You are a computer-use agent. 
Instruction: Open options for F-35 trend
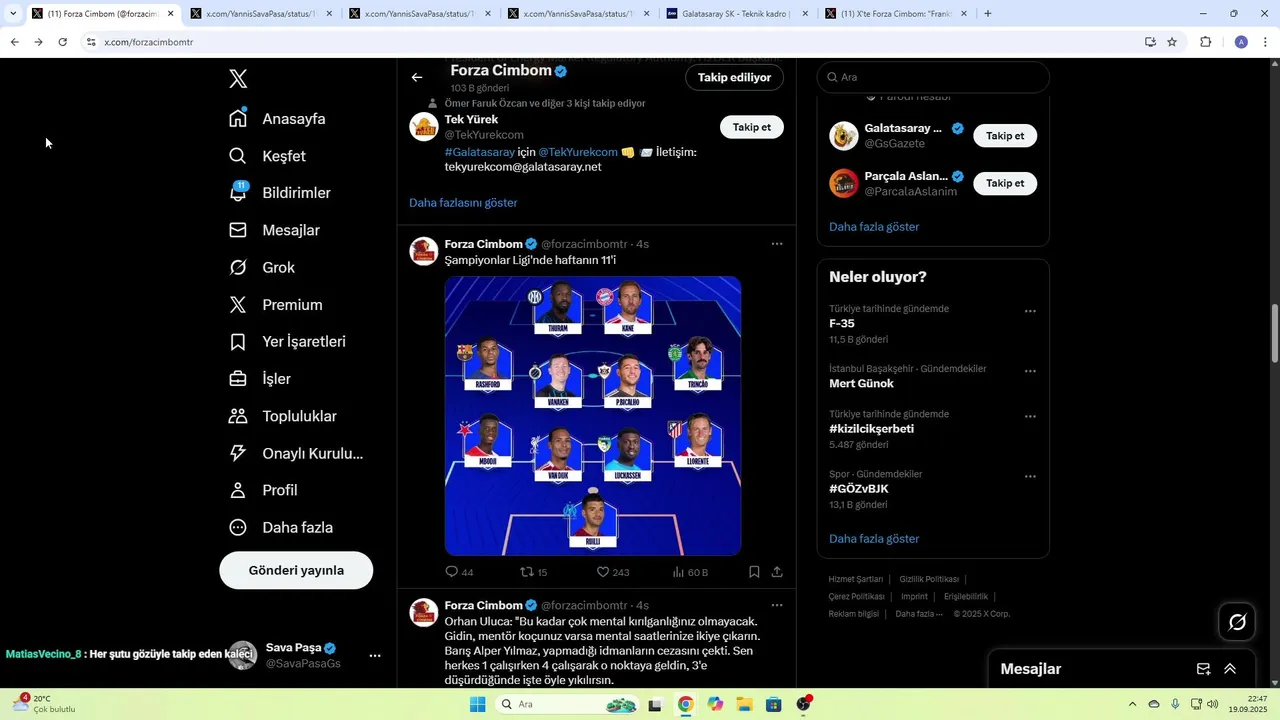1030,311
